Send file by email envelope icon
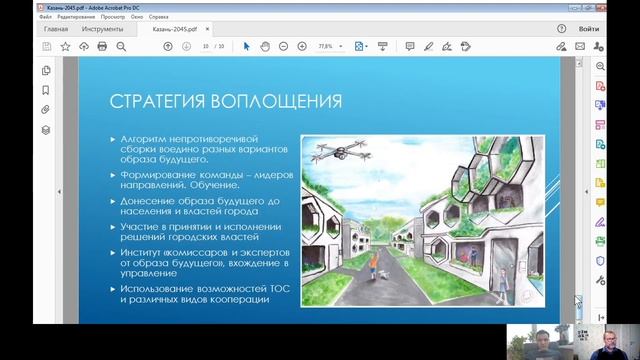640x360 pixels. 580,47
